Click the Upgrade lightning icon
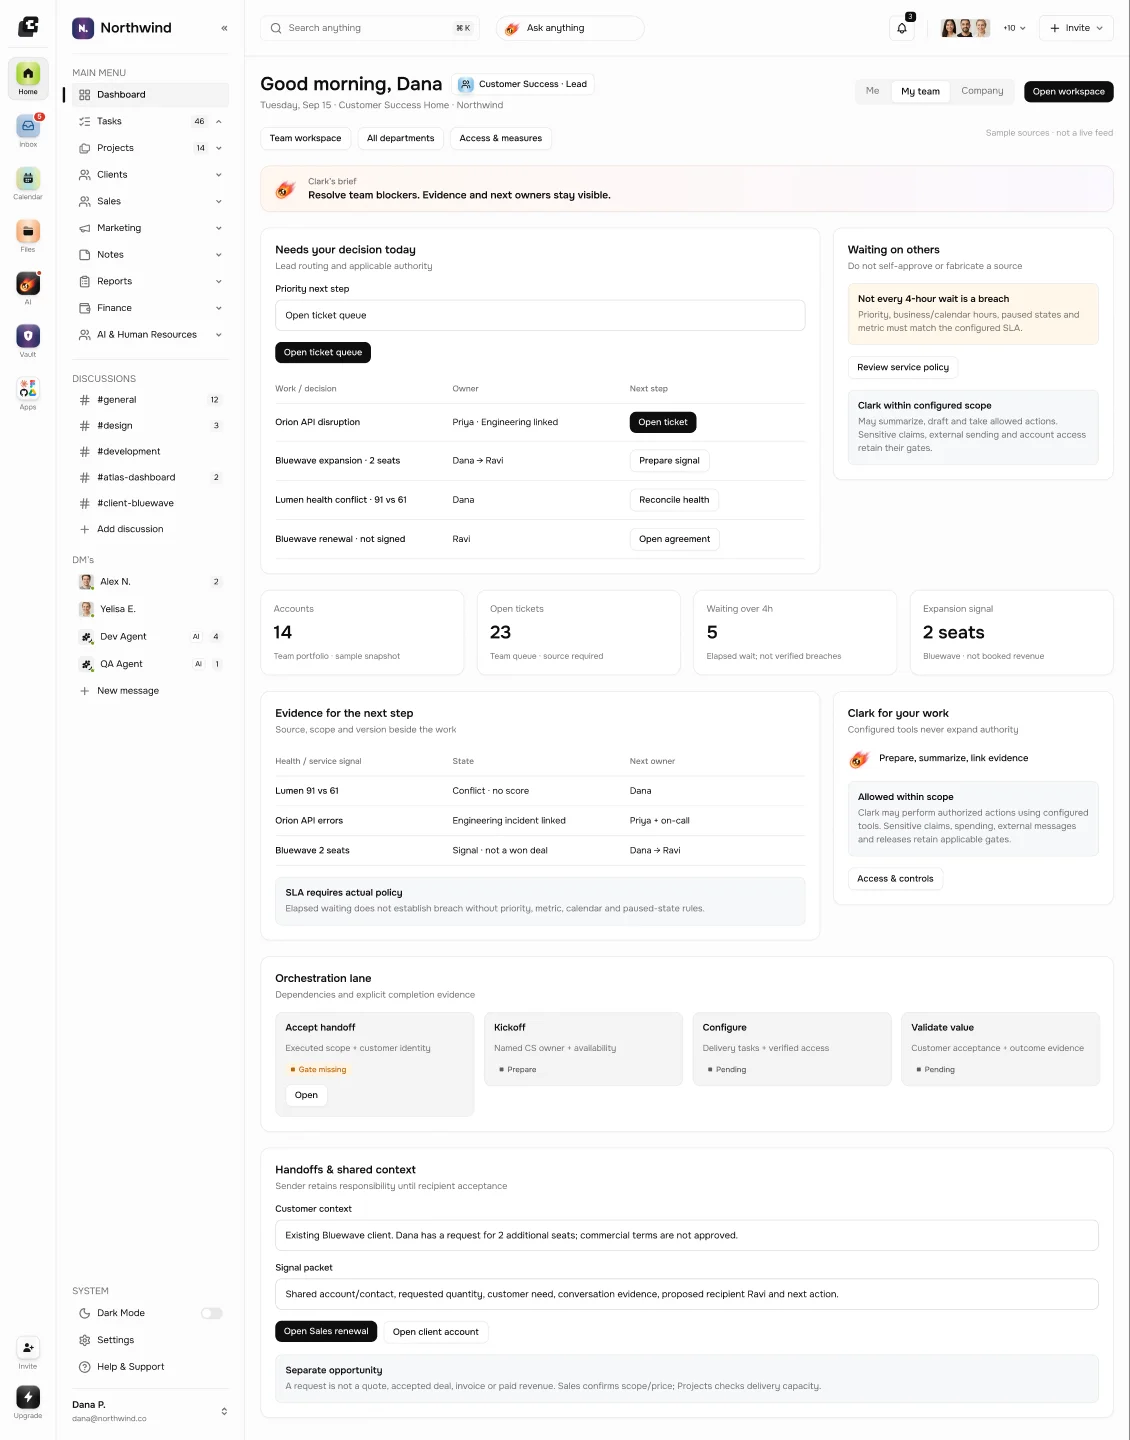 click(28, 1397)
